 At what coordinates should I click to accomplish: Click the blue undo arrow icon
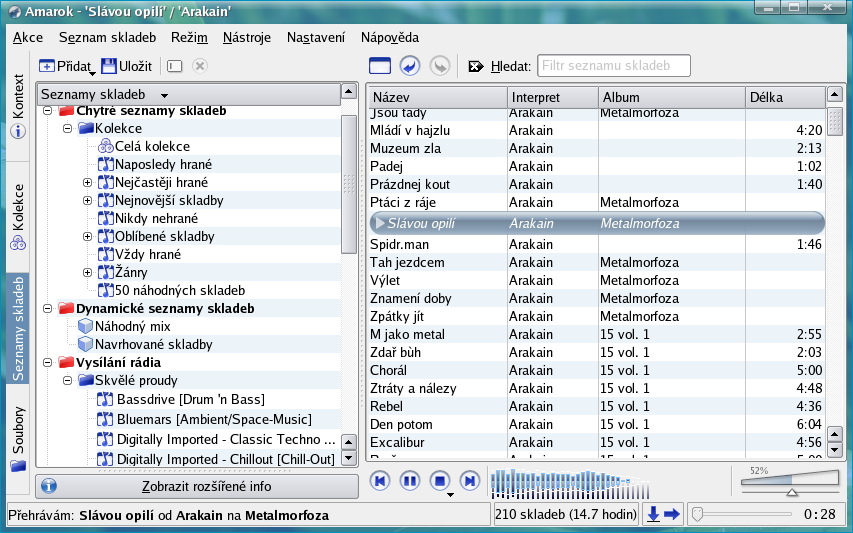pos(410,66)
